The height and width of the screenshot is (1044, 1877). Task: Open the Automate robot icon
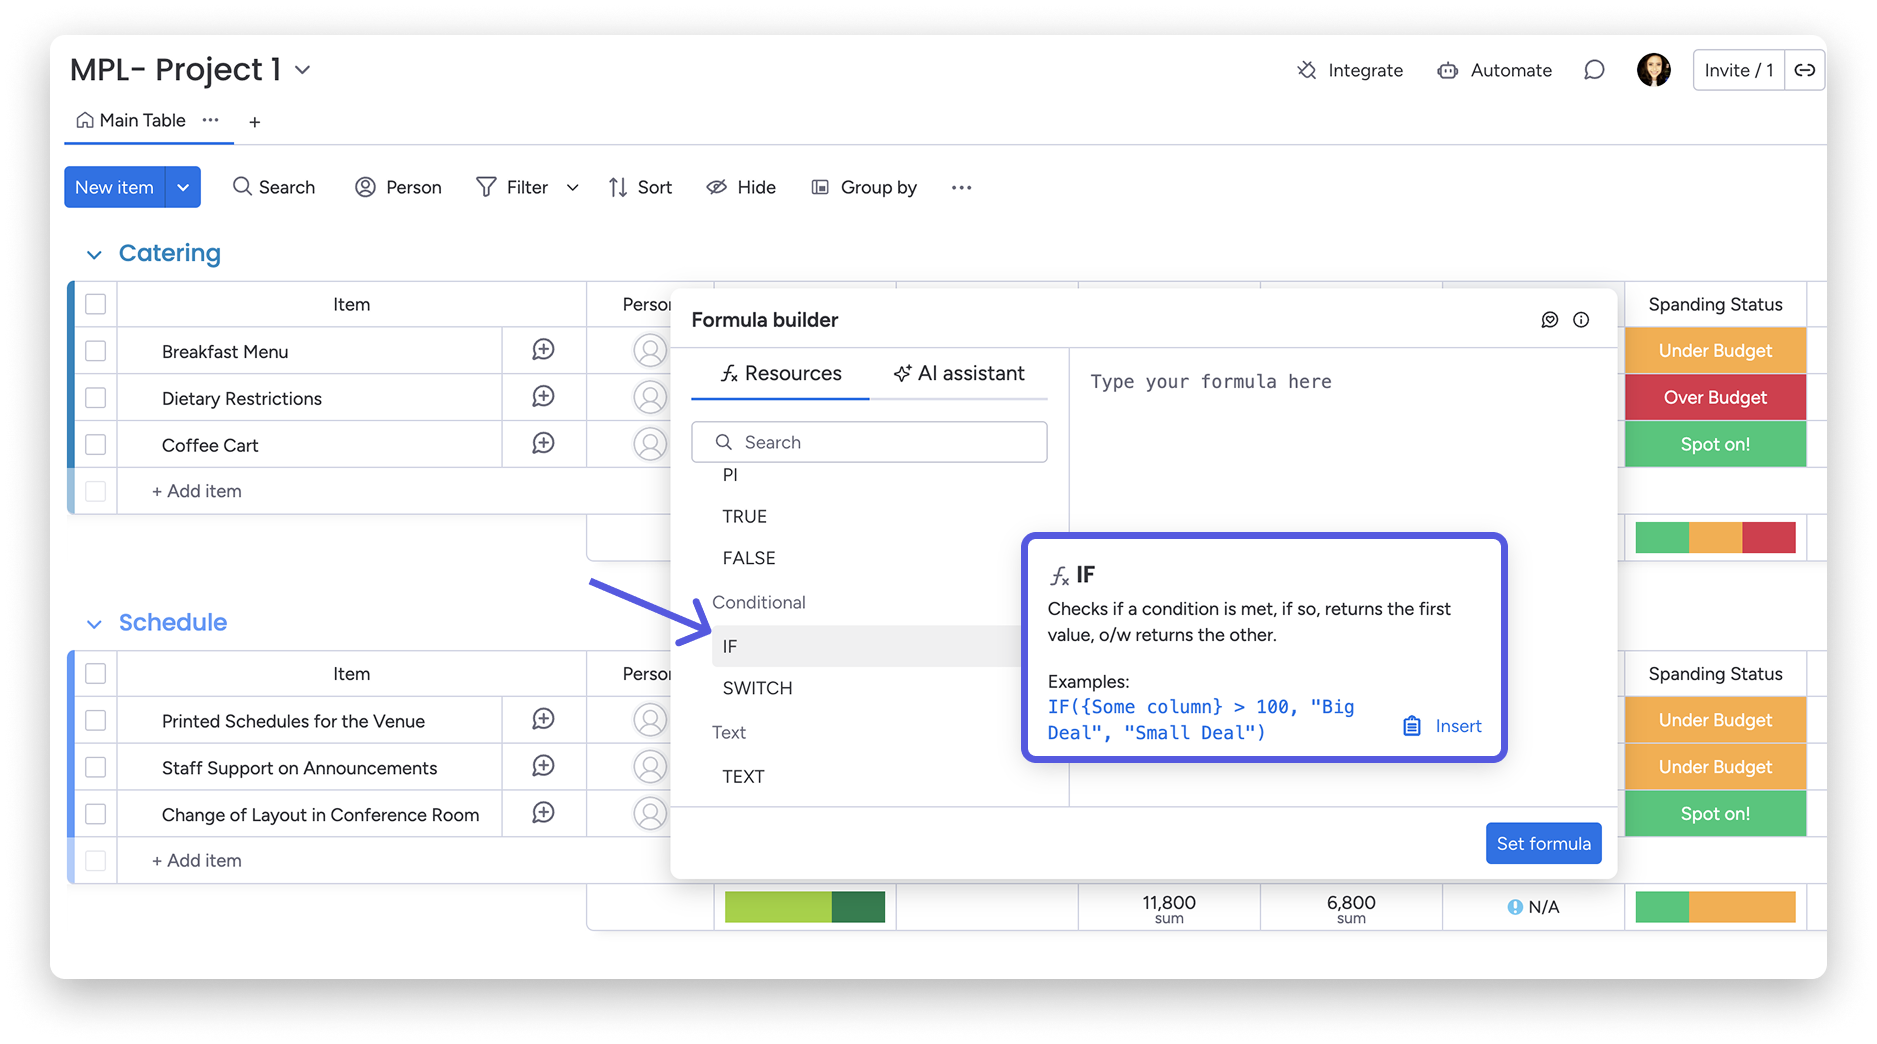click(x=1447, y=70)
